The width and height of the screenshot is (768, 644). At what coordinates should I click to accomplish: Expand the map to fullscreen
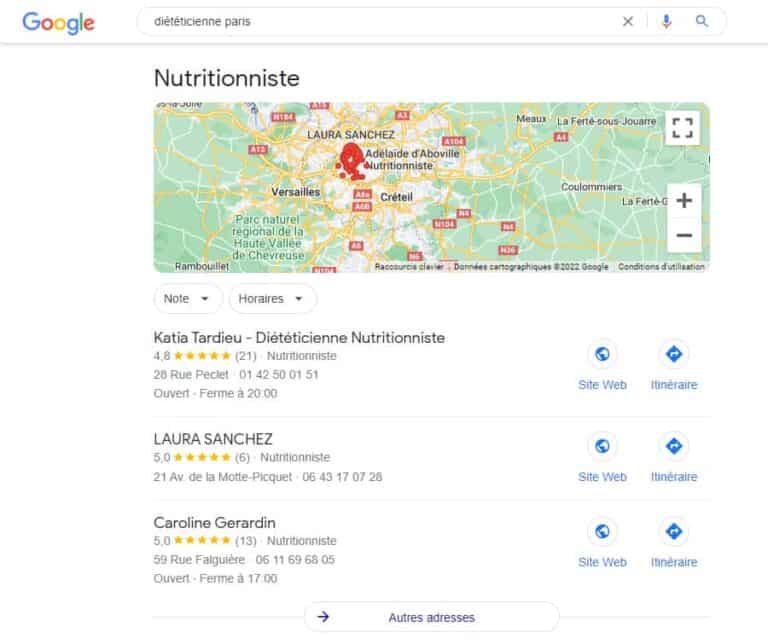(682, 128)
